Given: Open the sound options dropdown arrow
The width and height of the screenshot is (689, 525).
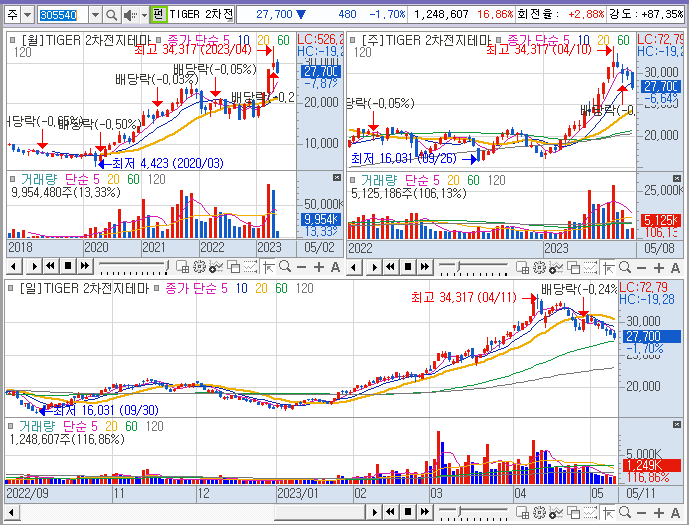Looking at the screenshot, I should click(x=144, y=15).
